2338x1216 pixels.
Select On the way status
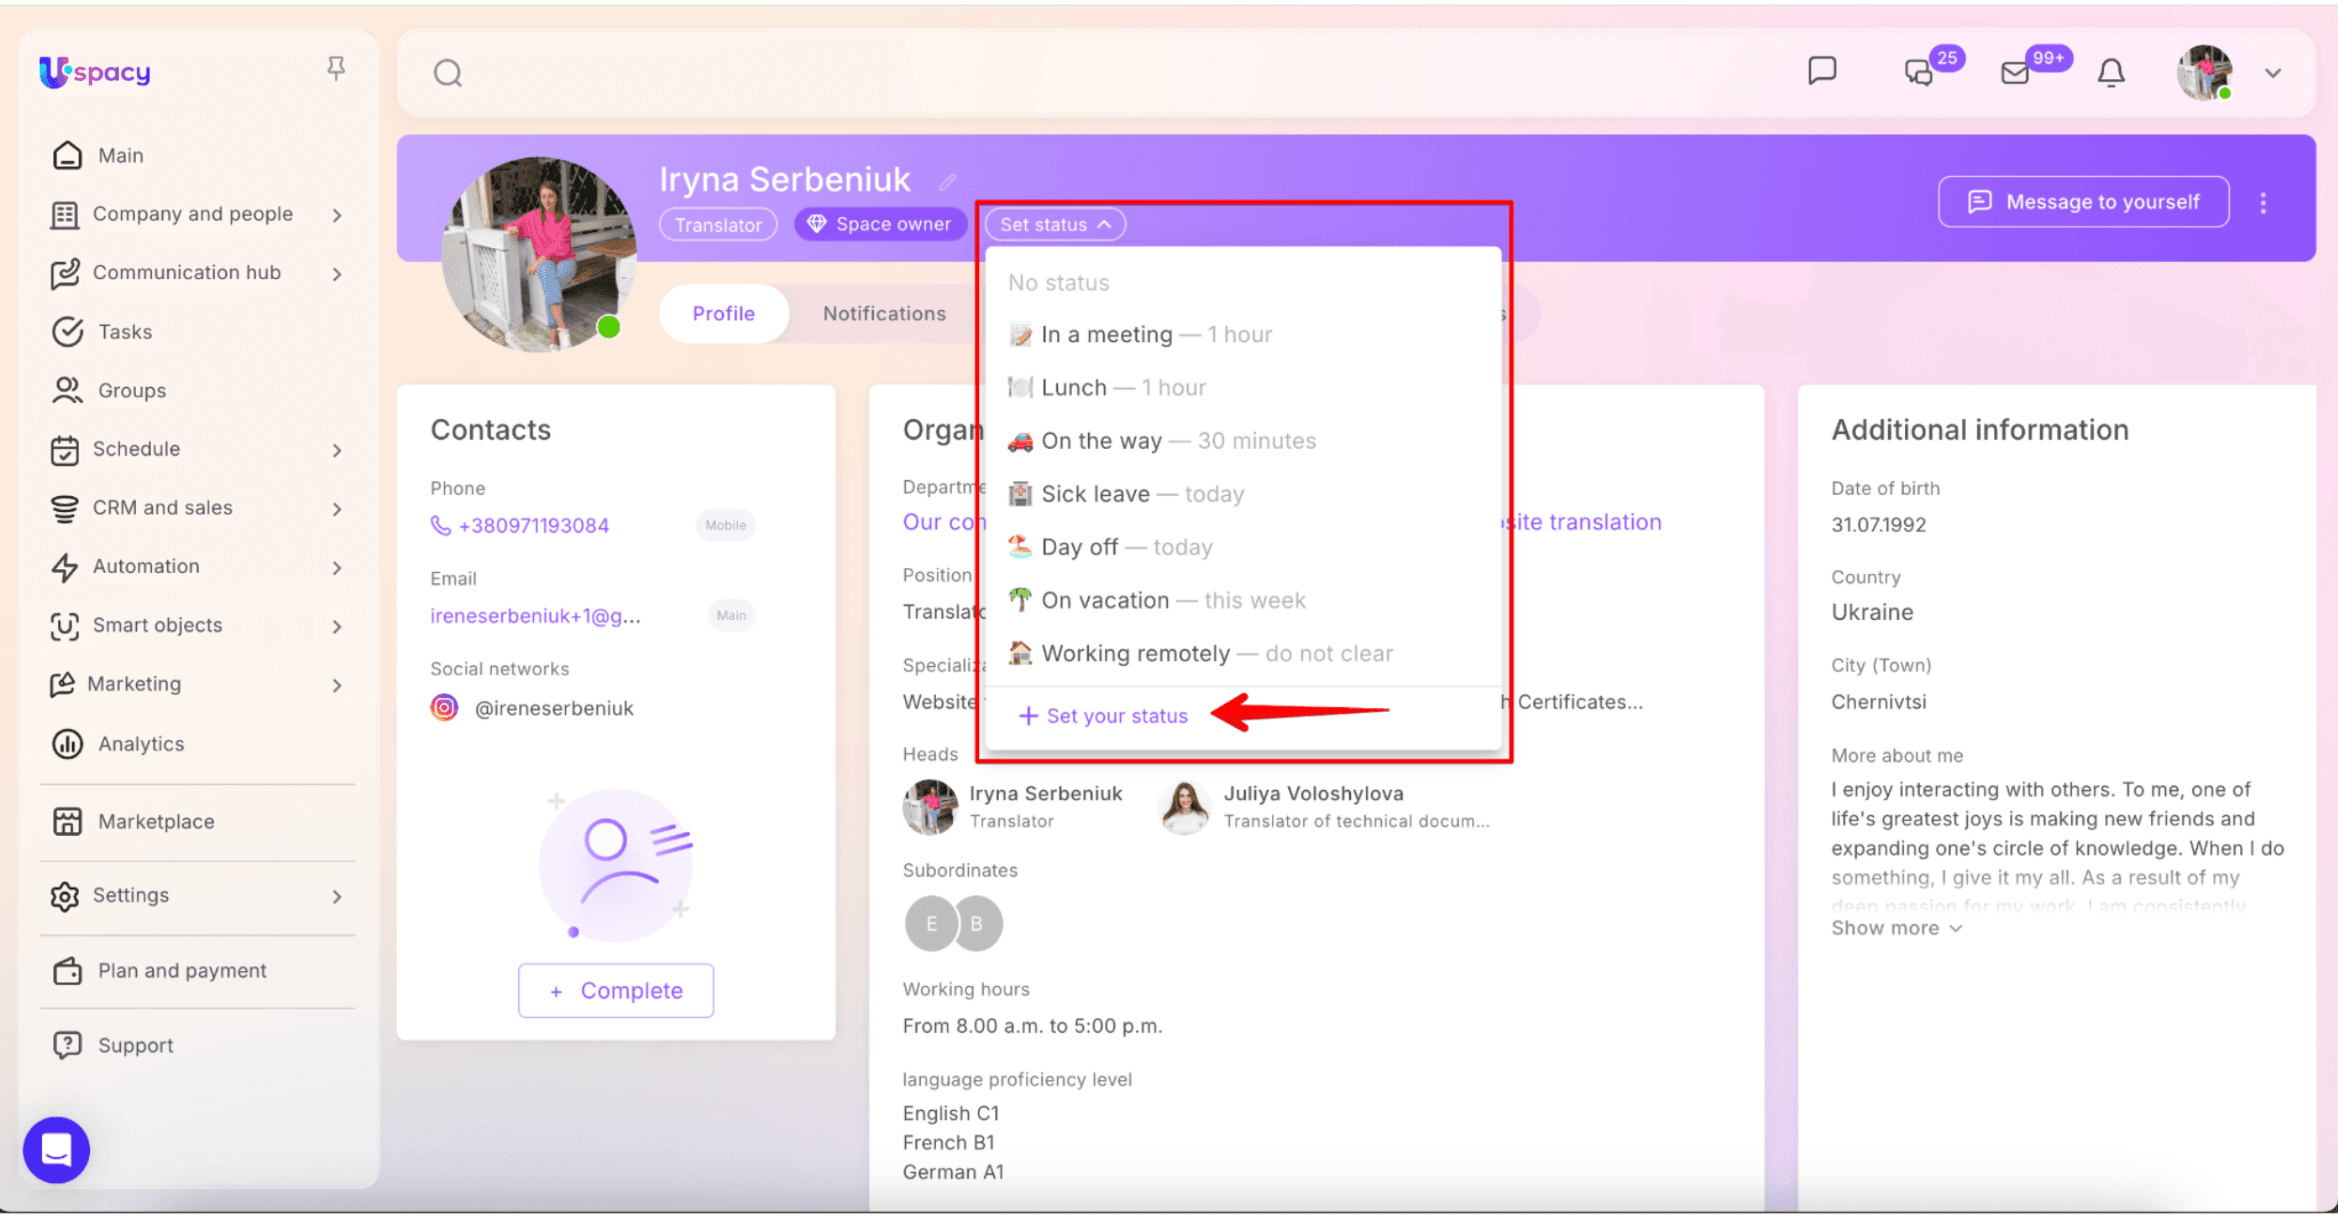click(1242, 441)
